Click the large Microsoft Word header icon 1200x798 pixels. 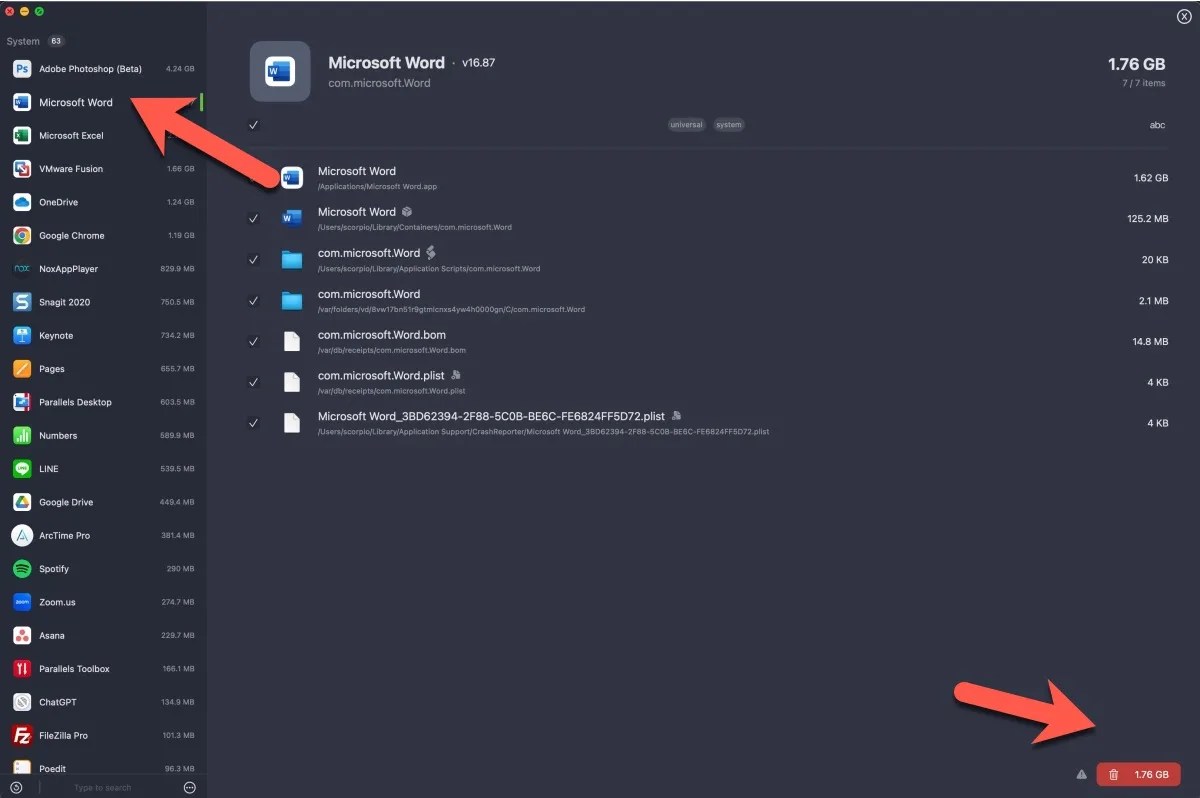click(279, 71)
